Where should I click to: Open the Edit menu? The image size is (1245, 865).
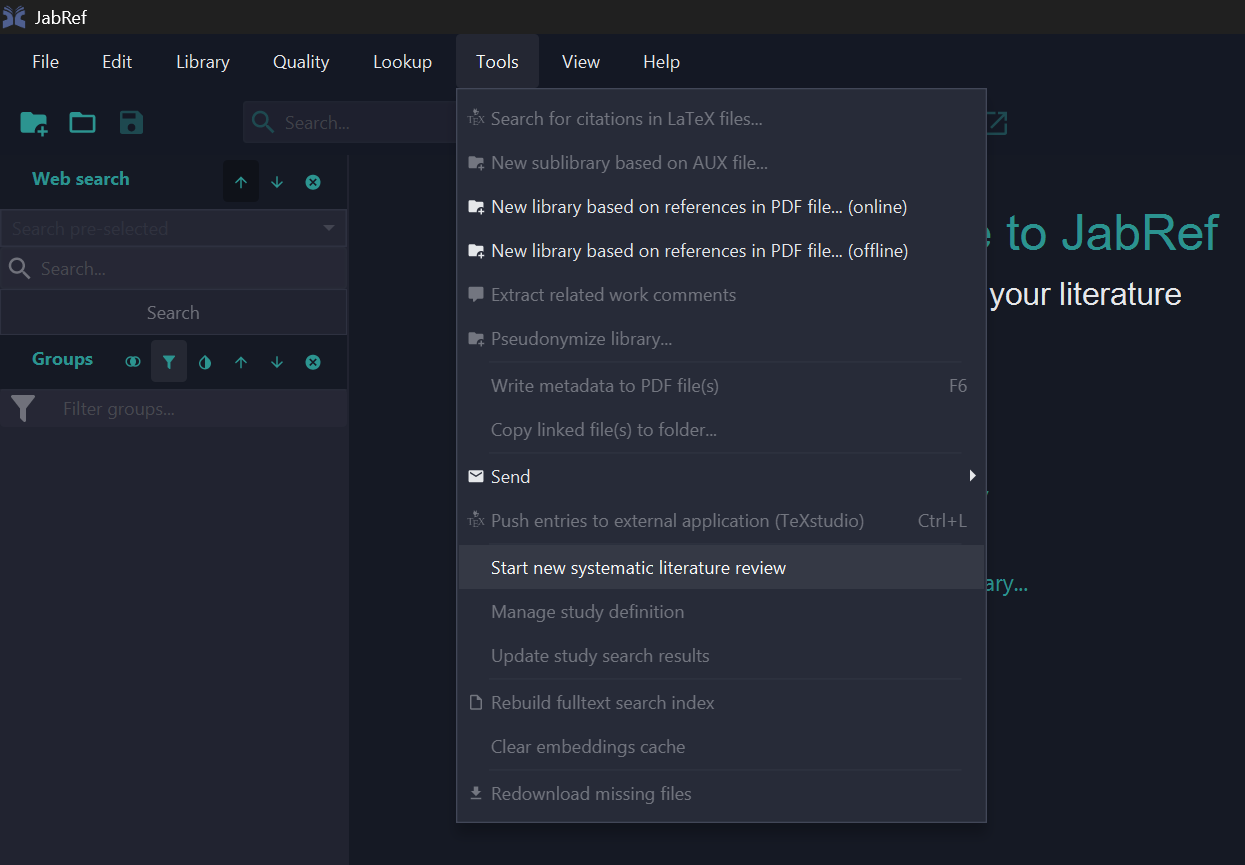click(x=117, y=62)
